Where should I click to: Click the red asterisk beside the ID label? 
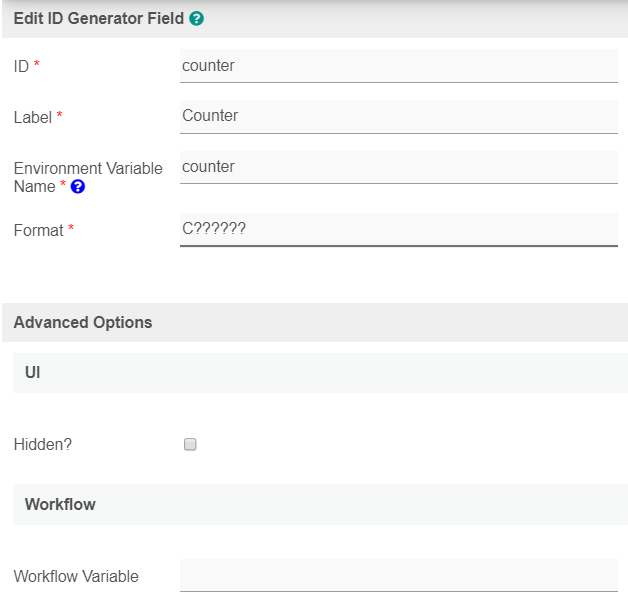[37, 66]
